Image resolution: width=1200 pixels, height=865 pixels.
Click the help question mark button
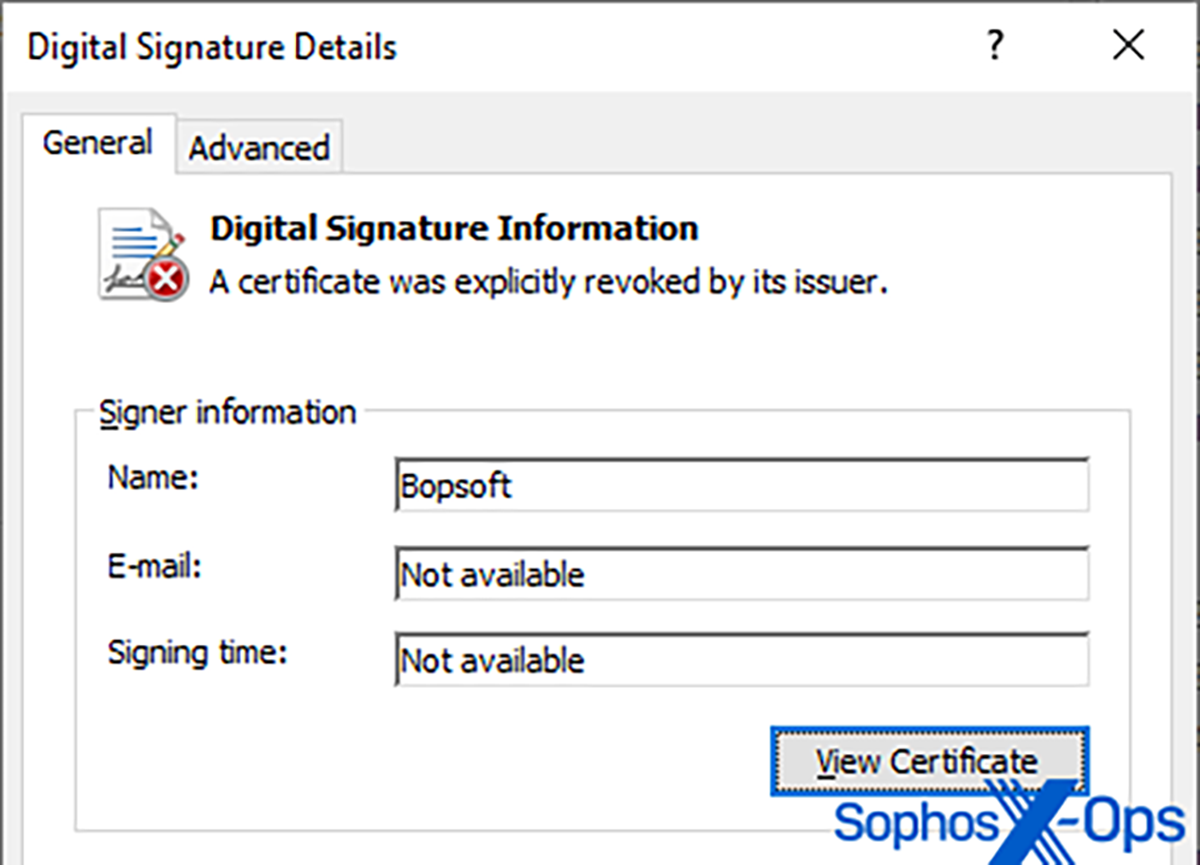tap(994, 46)
